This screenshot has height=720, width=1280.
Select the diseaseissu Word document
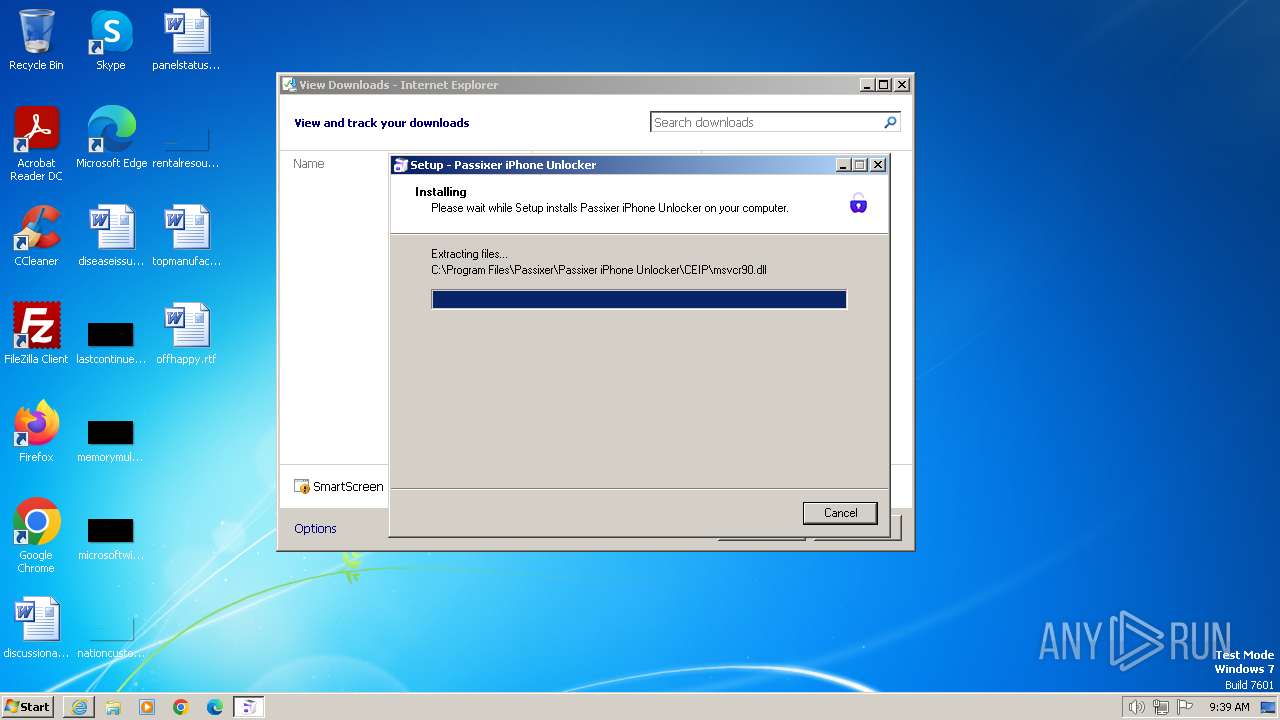click(x=111, y=236)
